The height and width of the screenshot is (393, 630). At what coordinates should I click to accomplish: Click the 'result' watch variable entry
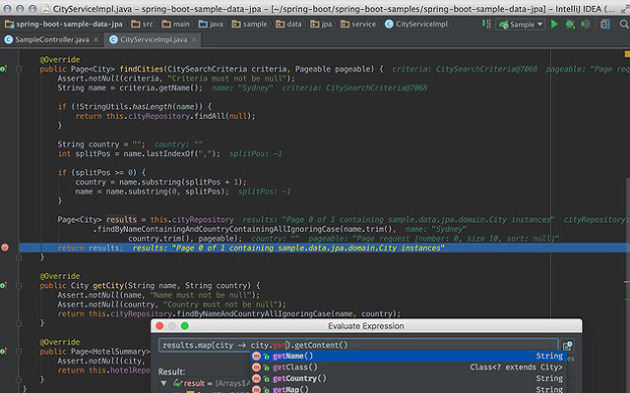pyautogui.click(x=194, y=383)
